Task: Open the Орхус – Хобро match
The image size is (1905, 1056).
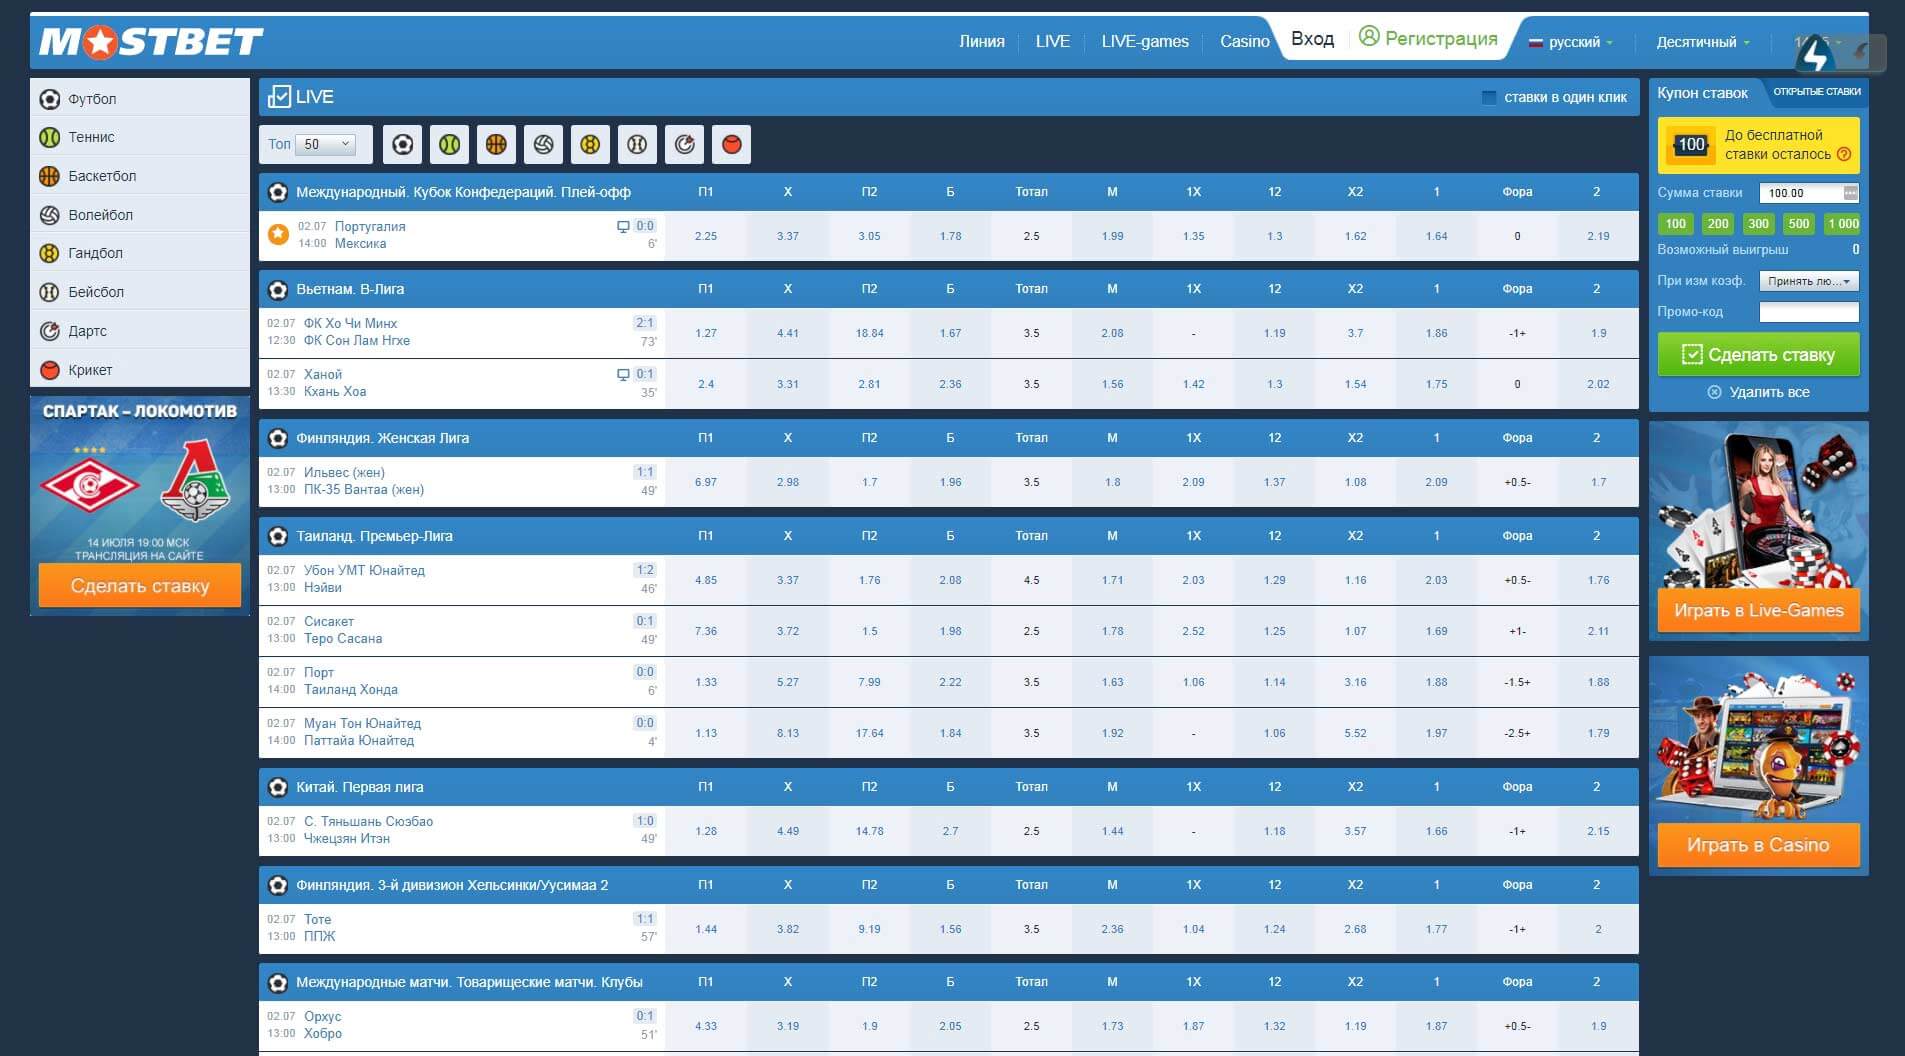Action: (x=323, y=1025)
